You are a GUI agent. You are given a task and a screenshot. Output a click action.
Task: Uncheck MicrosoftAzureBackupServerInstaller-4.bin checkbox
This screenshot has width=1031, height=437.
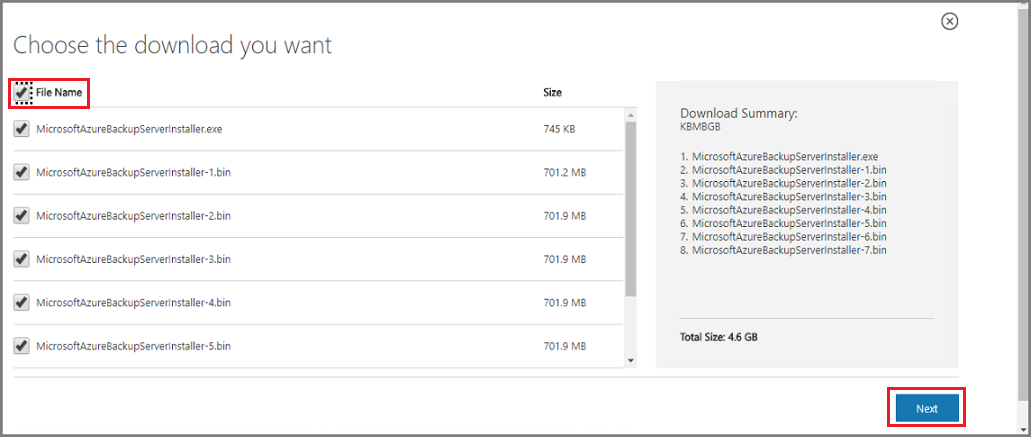(22, 302)
